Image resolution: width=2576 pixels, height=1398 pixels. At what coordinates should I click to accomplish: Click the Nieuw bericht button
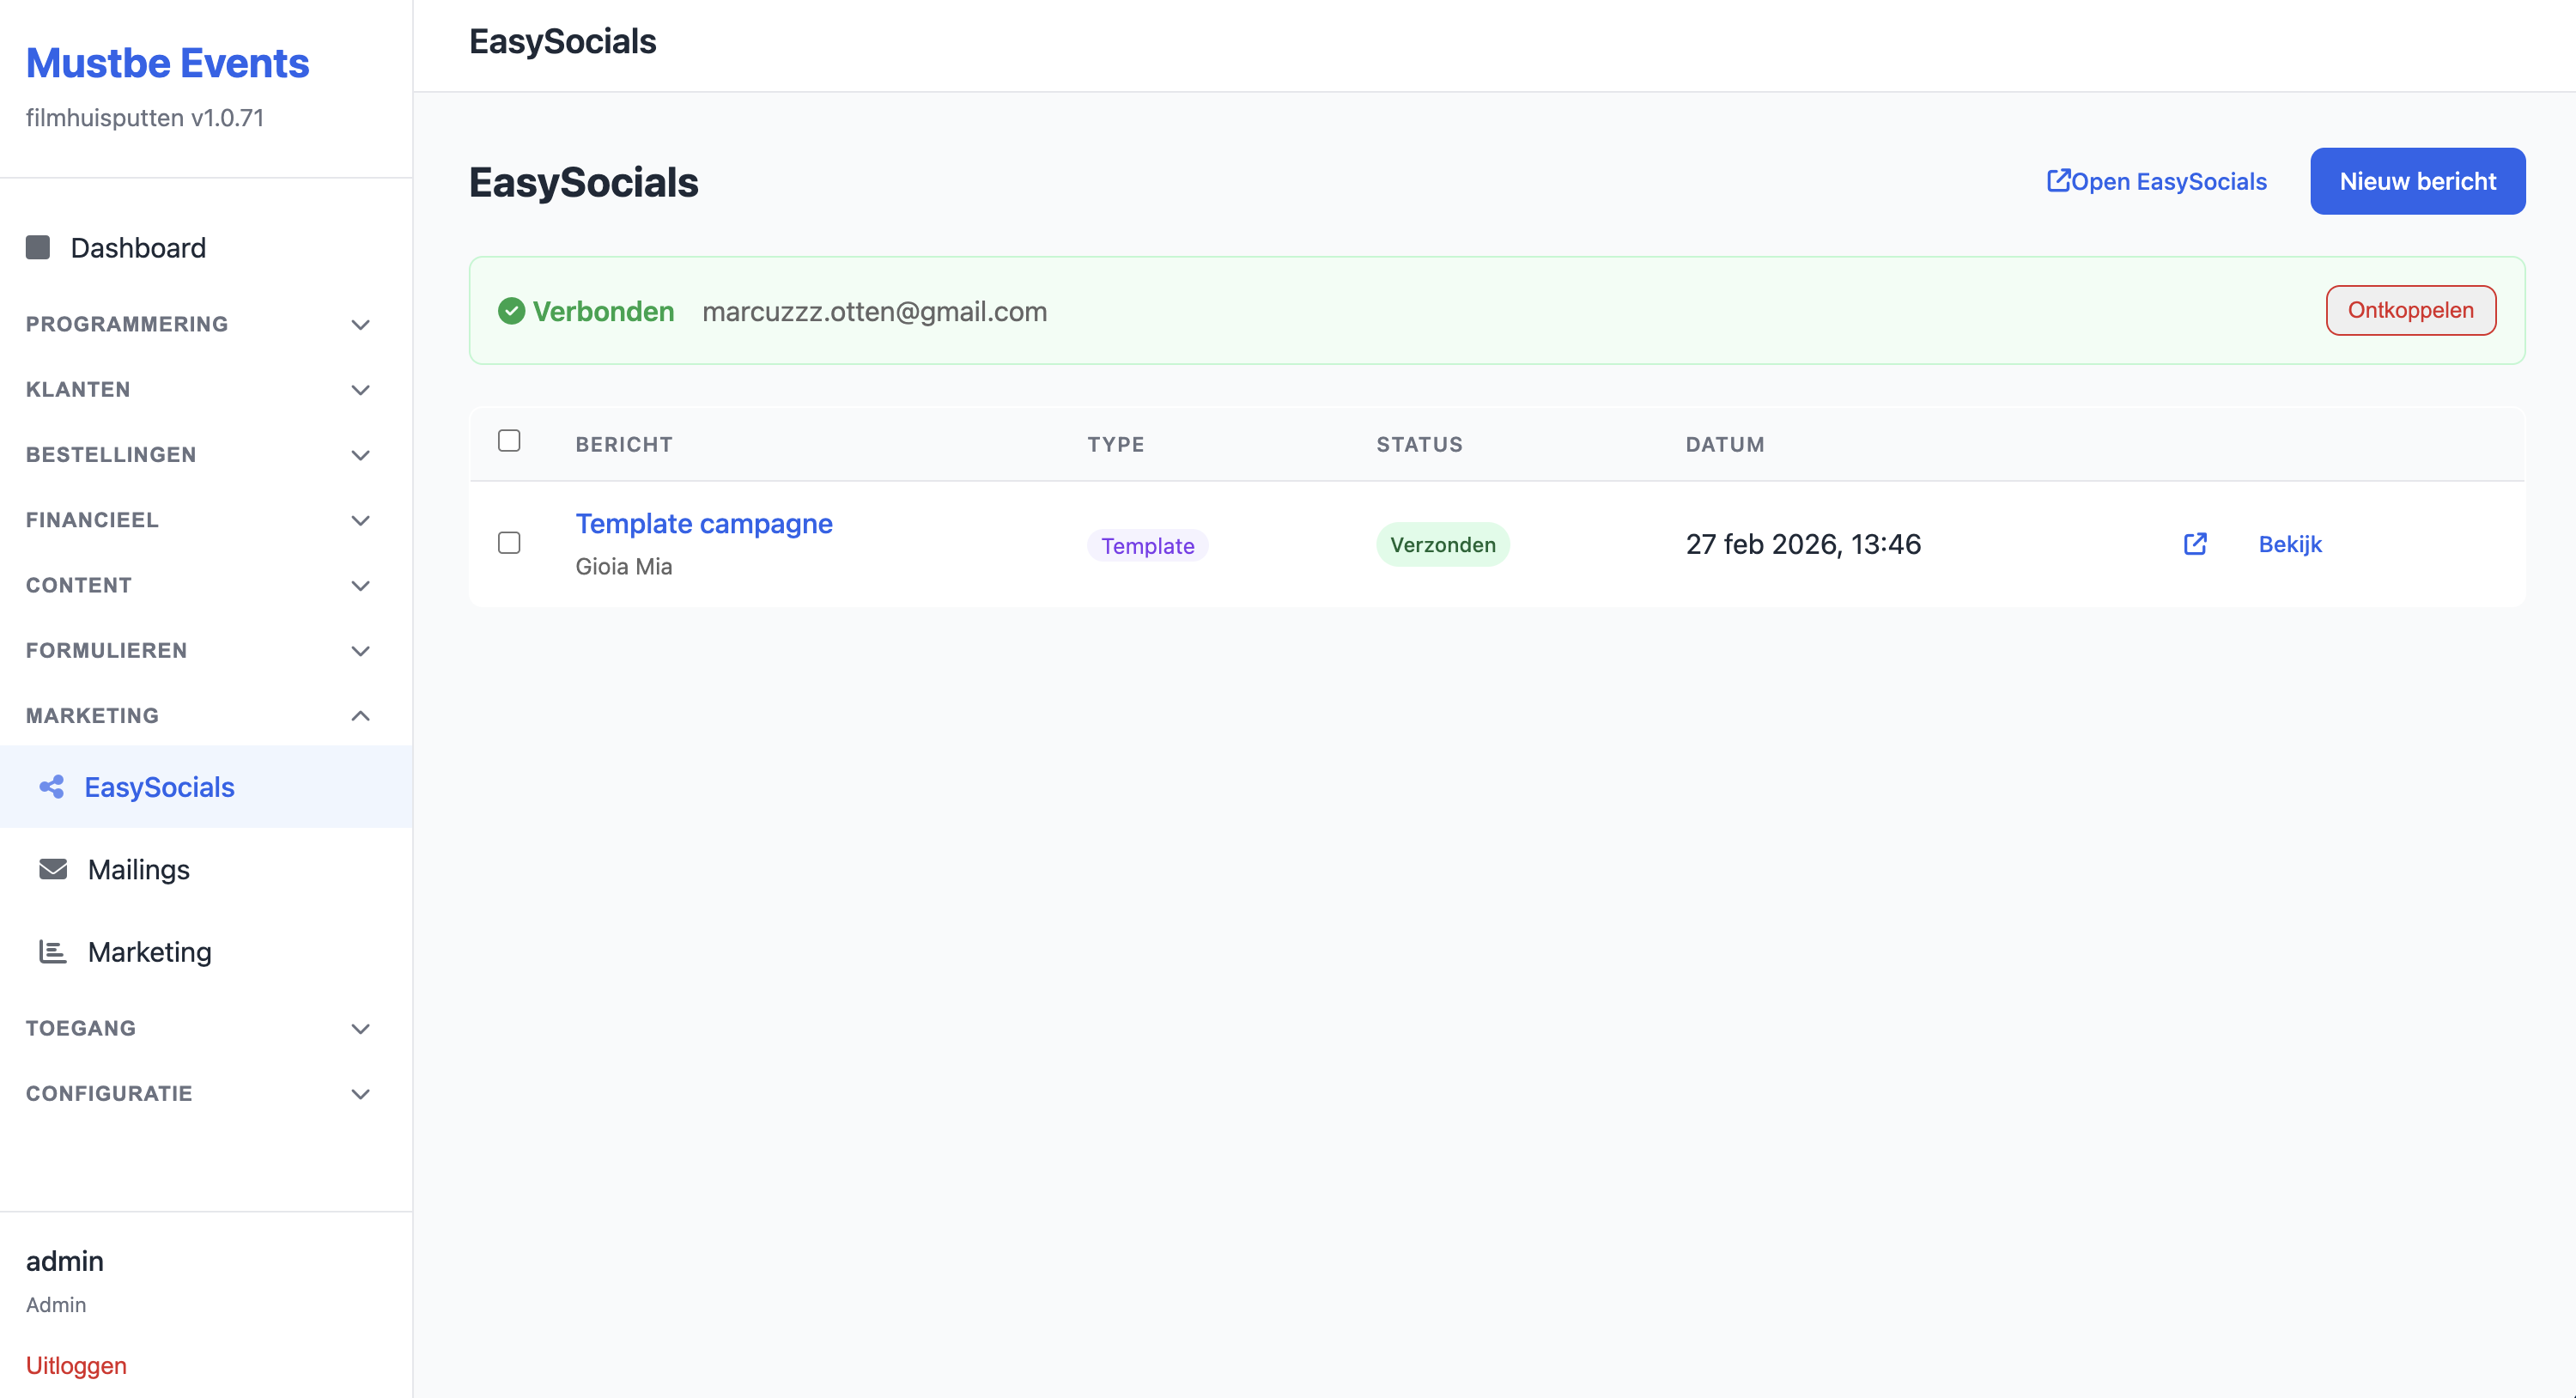pos(2417,181)
